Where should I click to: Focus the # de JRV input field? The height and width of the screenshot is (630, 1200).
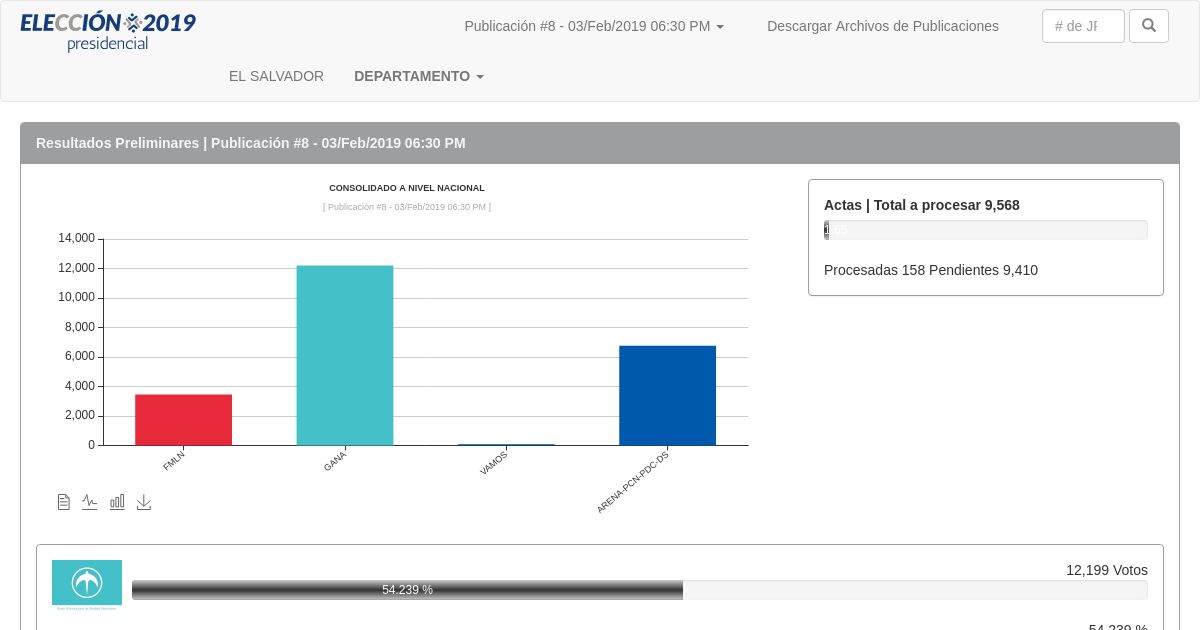(x=1083, y=26)
